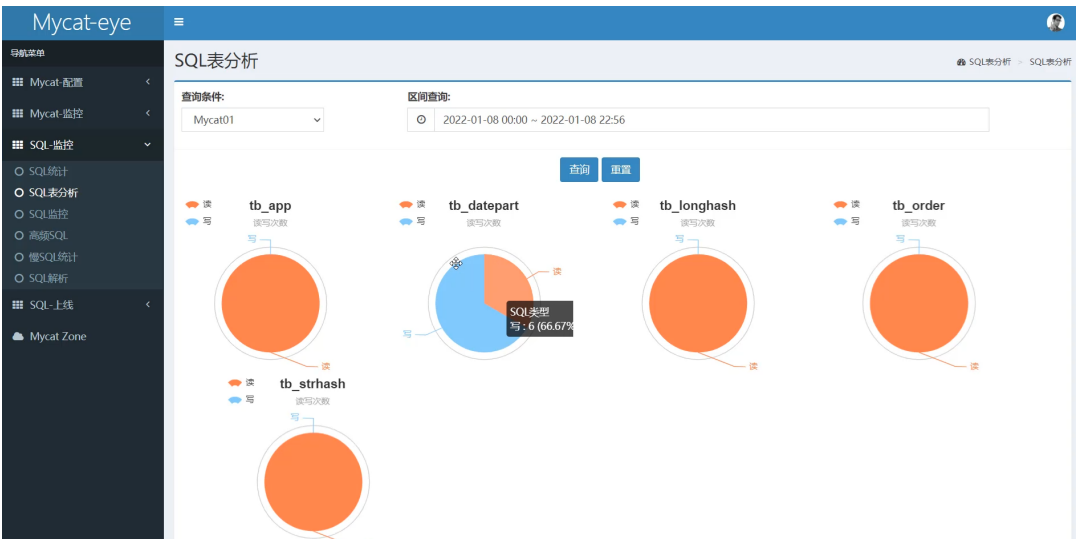Click the 重置 button
The image size is (1080, 560).
(621, 169)
